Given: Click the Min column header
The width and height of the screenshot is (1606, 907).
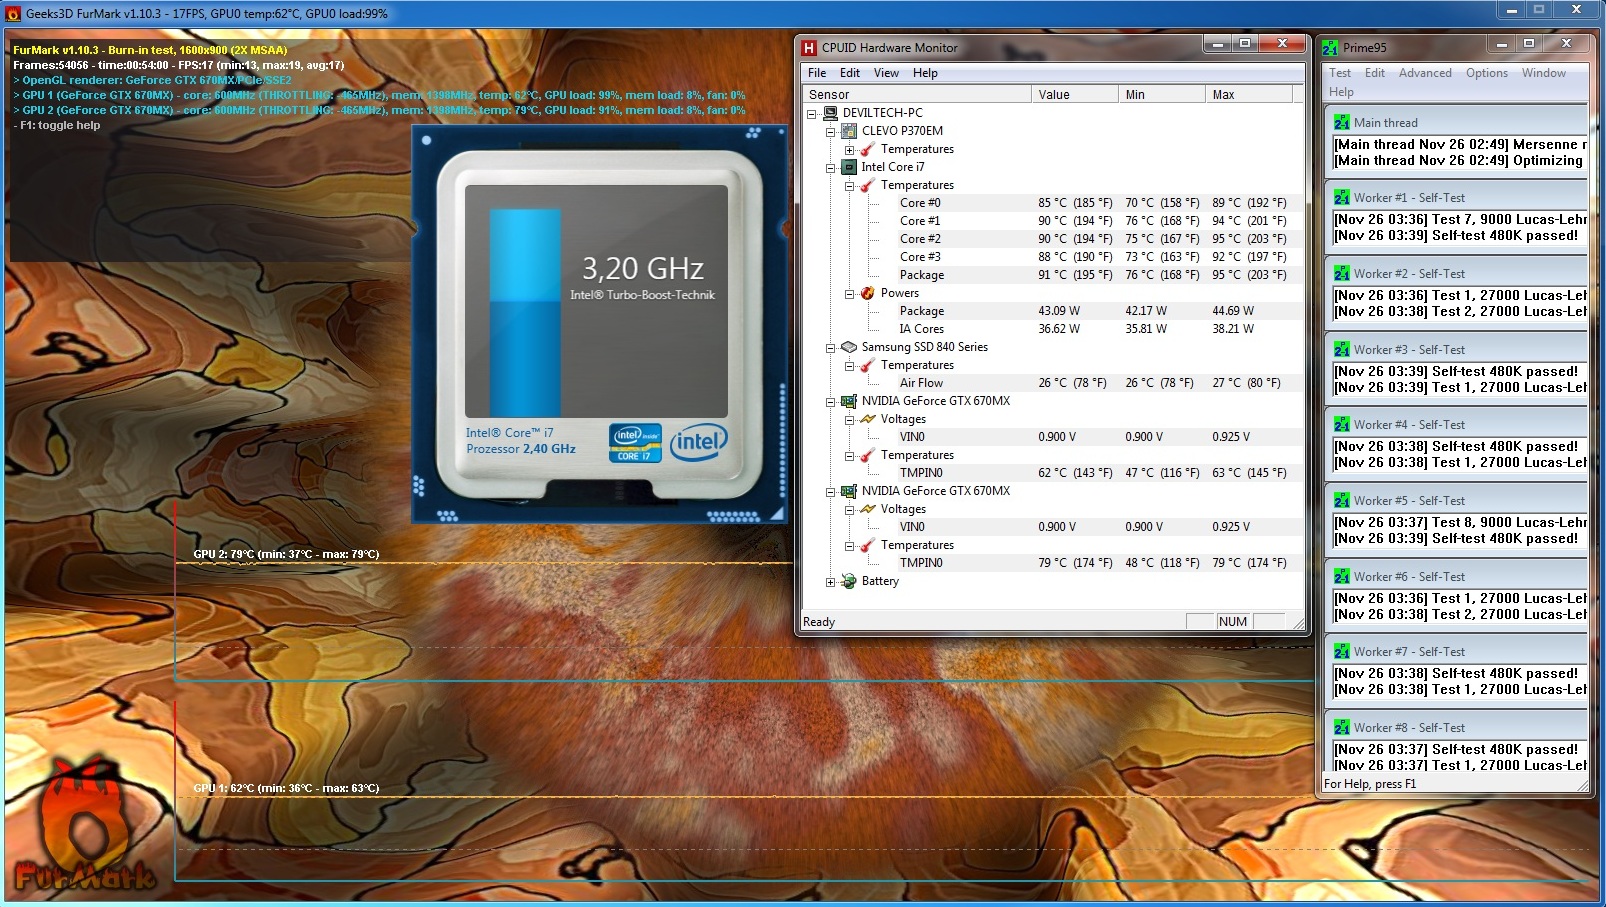Looking at the screenshot, I should (x=1162, y=95).
